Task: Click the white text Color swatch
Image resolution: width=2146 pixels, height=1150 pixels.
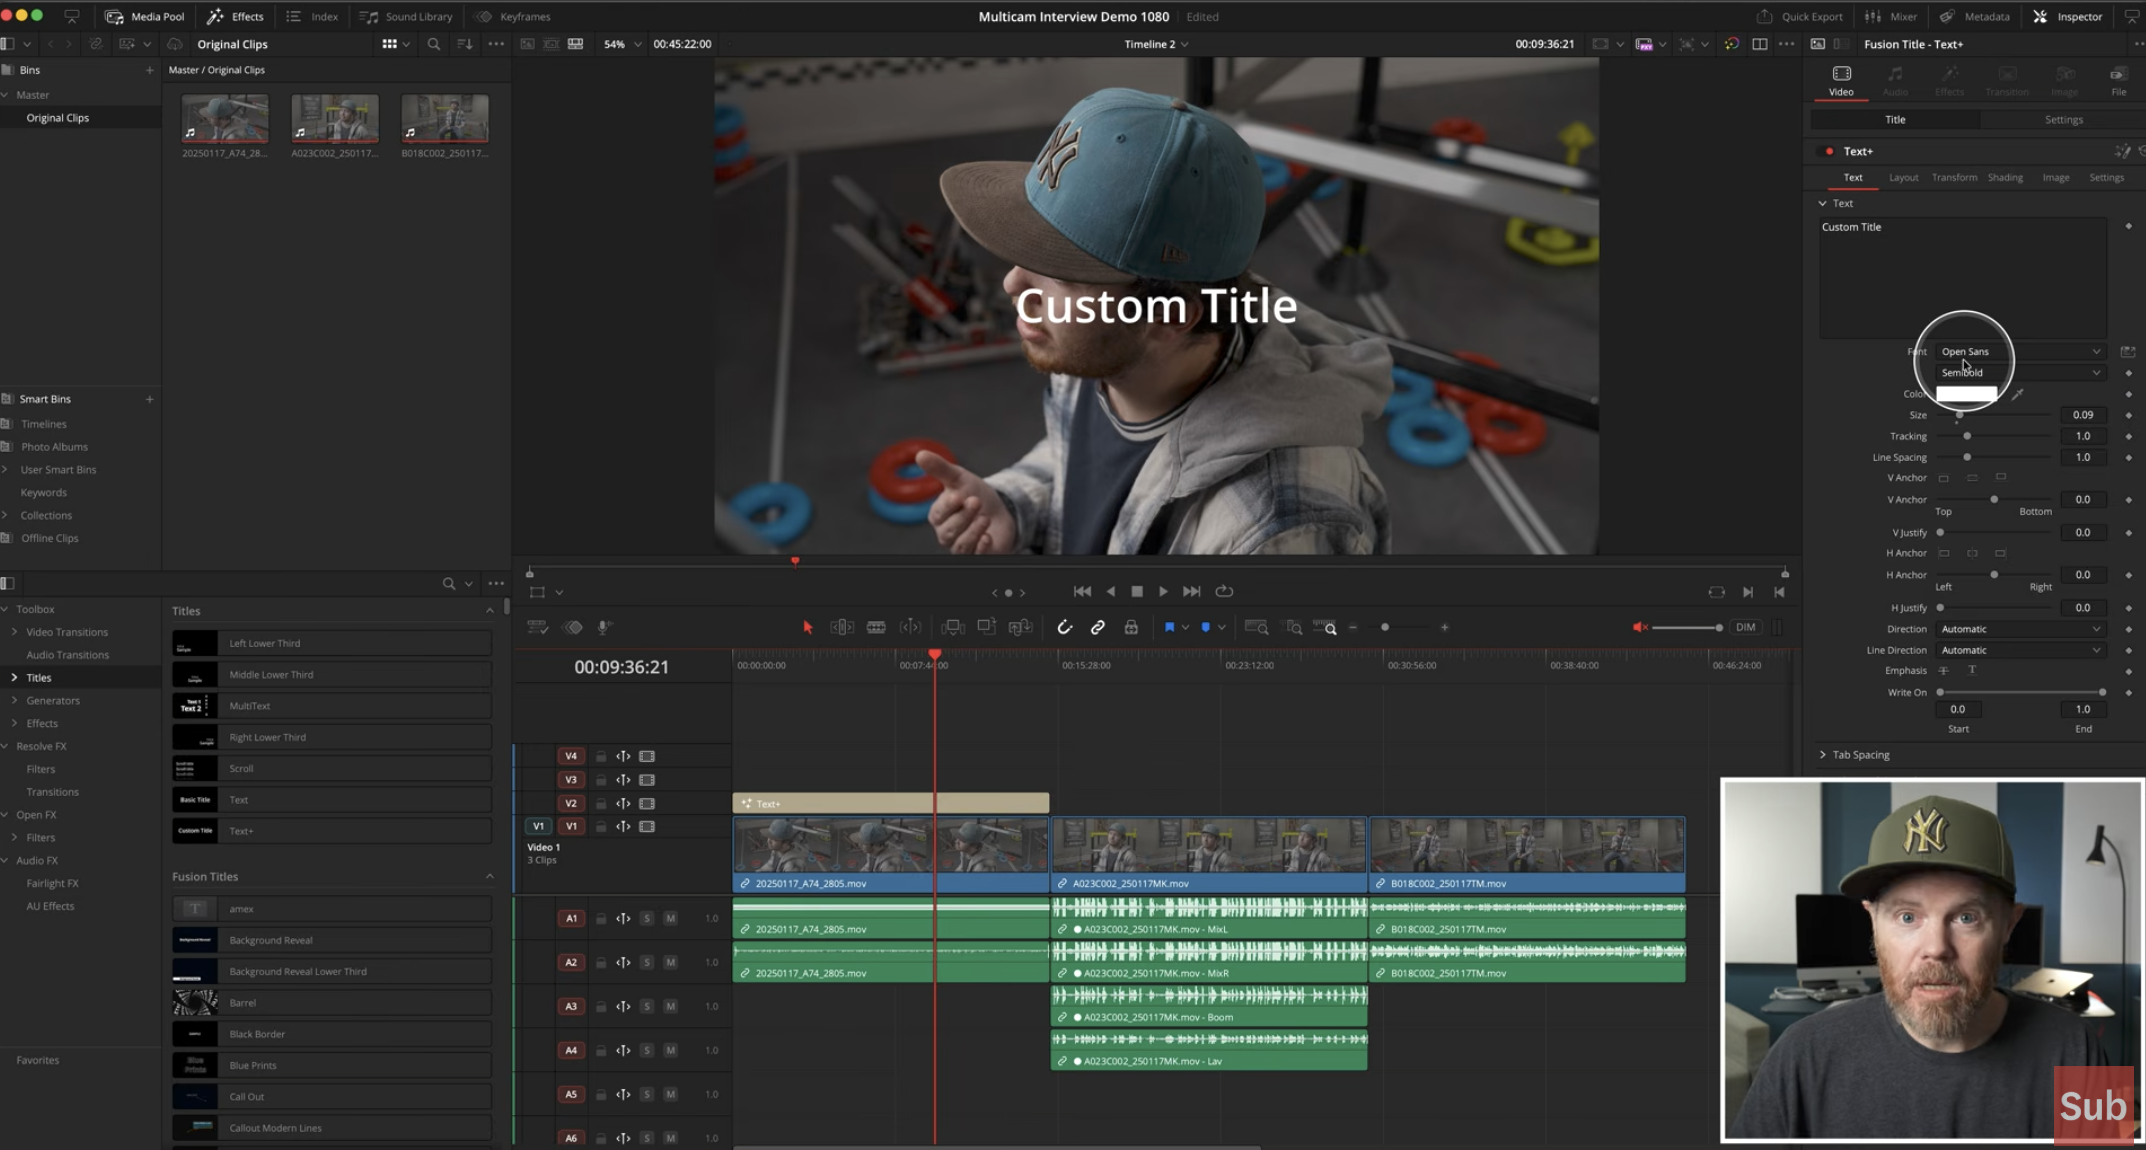Action: click(x=1966, y=394)
